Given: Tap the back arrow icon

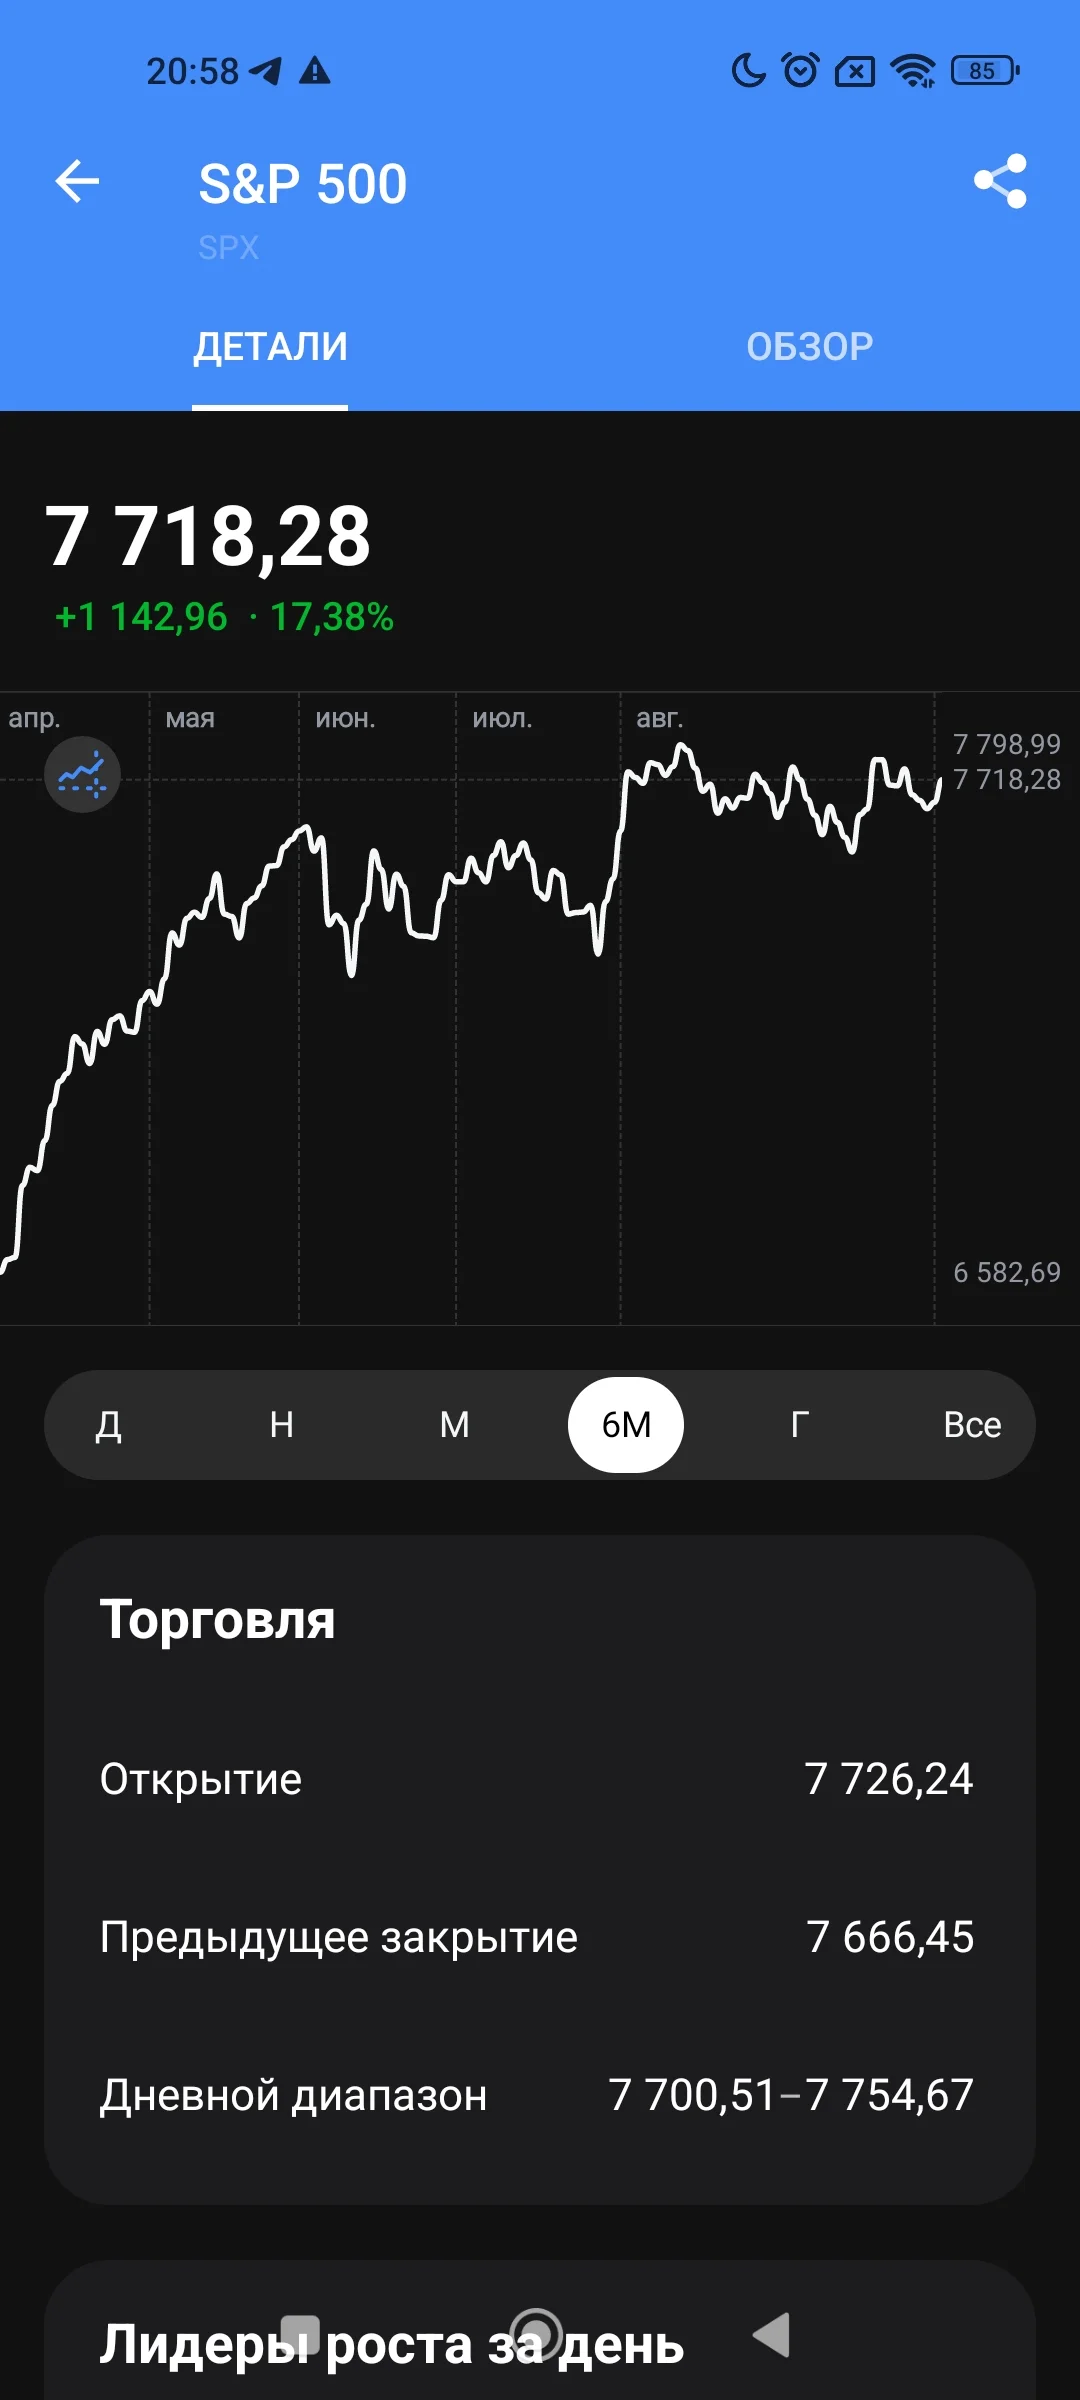Looking at the screenshot, I should tap(77, 182).
